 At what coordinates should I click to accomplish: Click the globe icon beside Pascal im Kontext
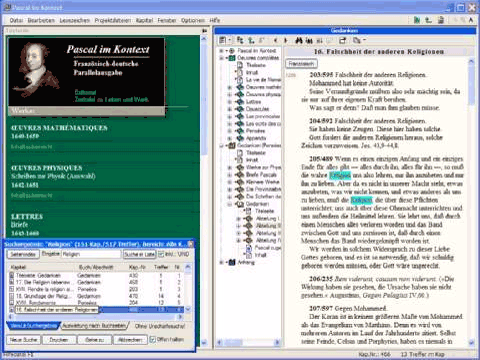click(x=232, y=51)
